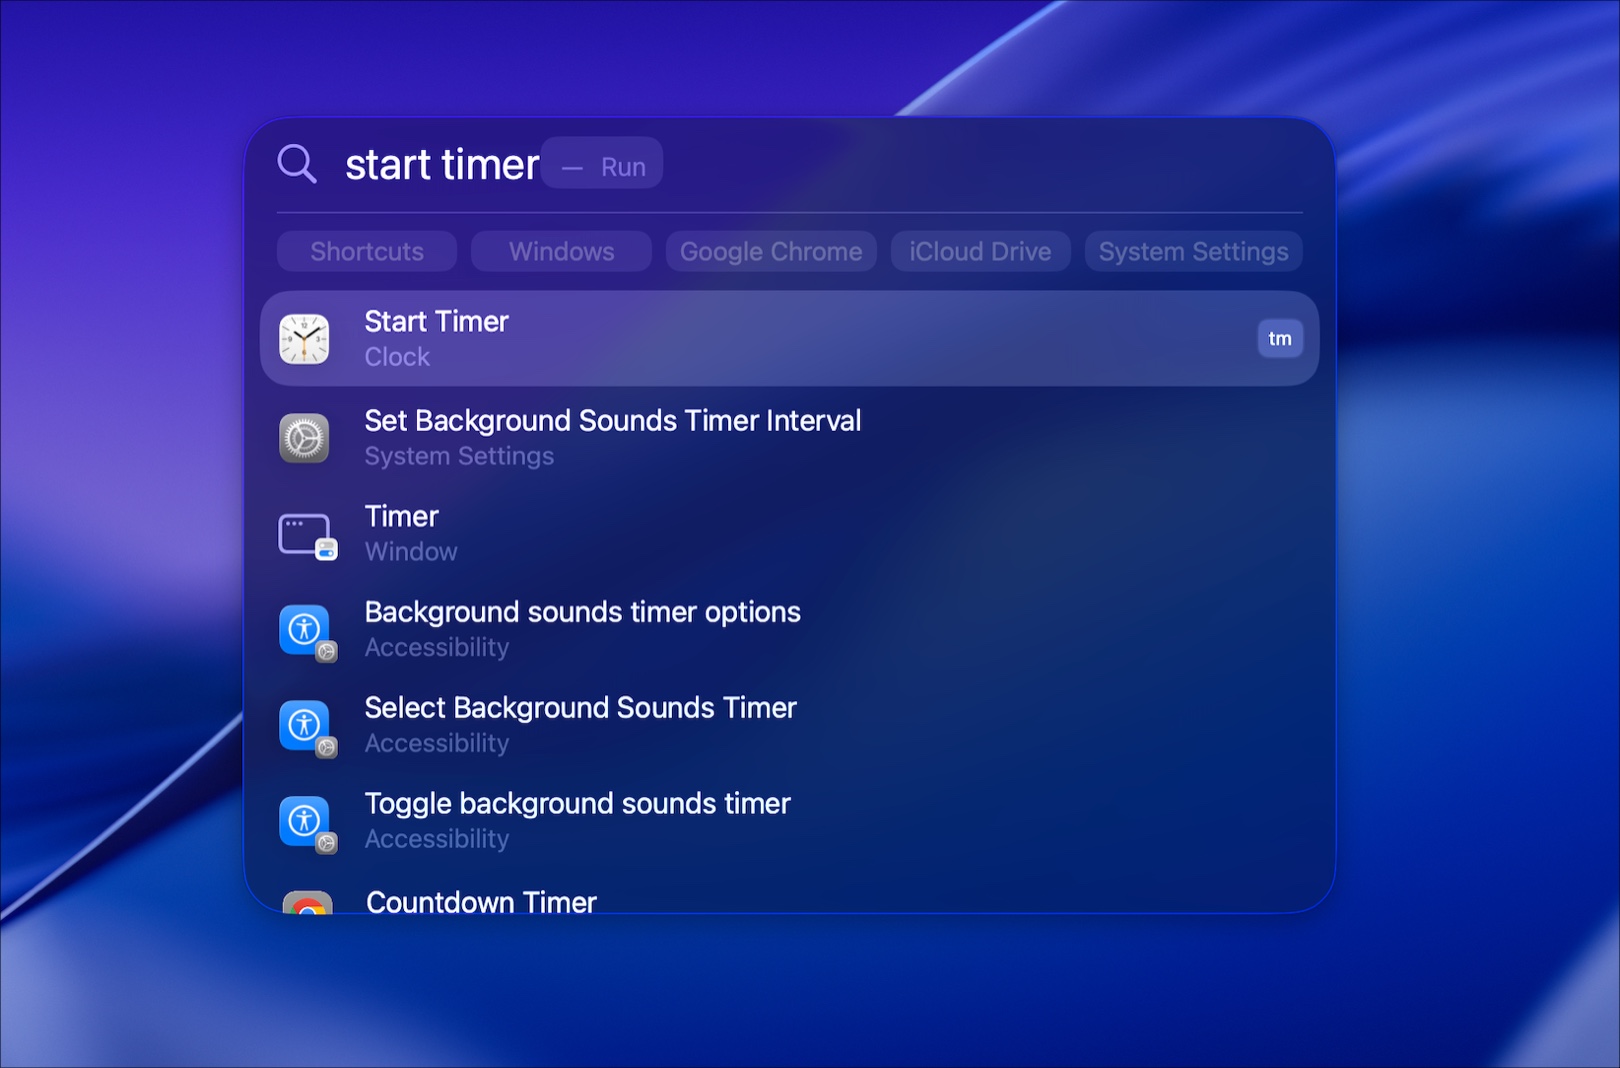Click the magnifying glass search icon
Screen dimensions: 1620x1068
296,163
